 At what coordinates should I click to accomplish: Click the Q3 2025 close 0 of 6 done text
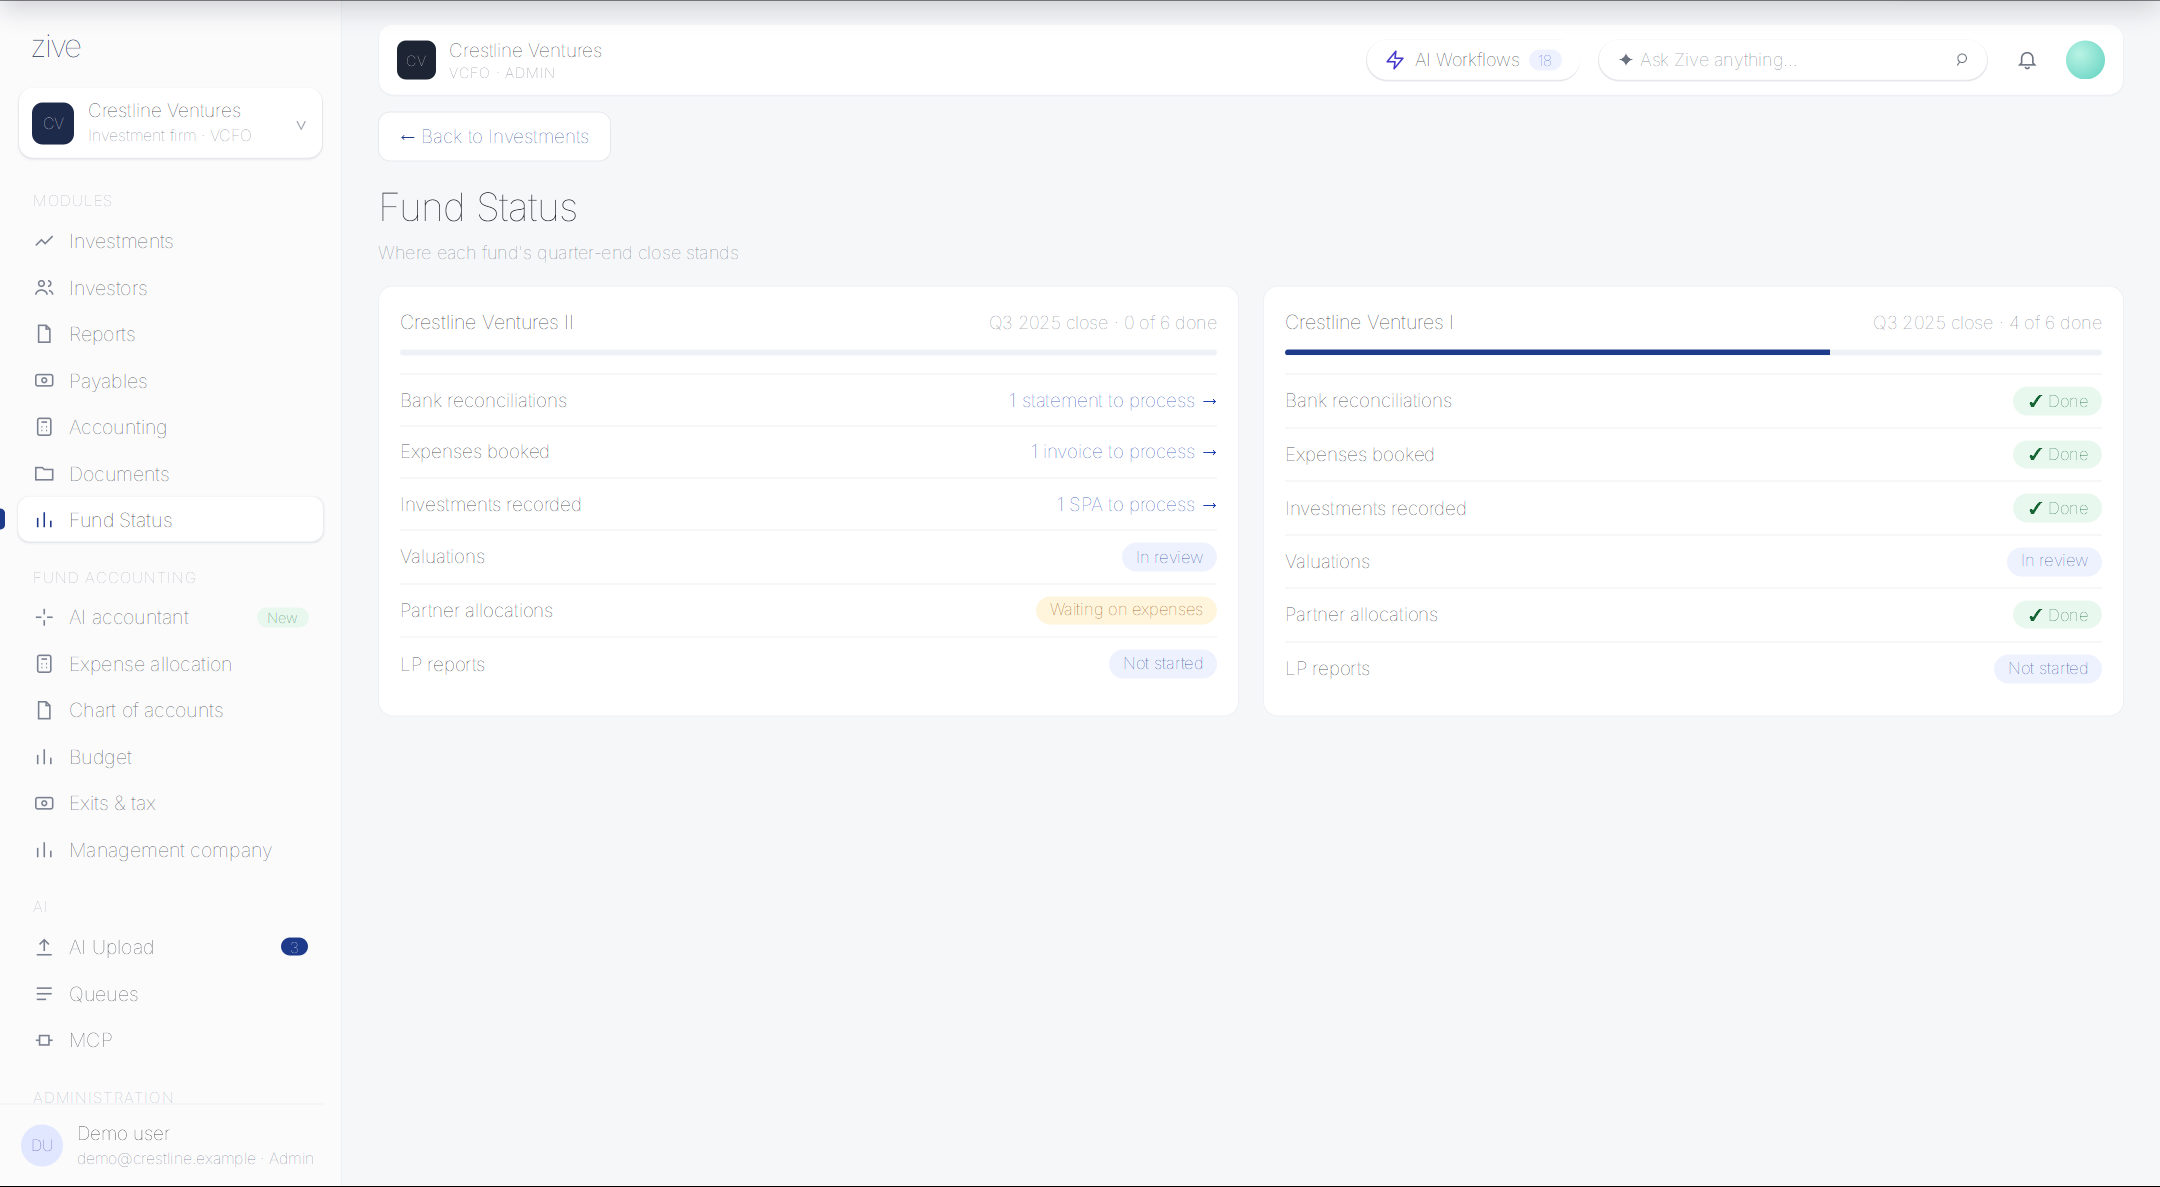tap(1103, 323)
